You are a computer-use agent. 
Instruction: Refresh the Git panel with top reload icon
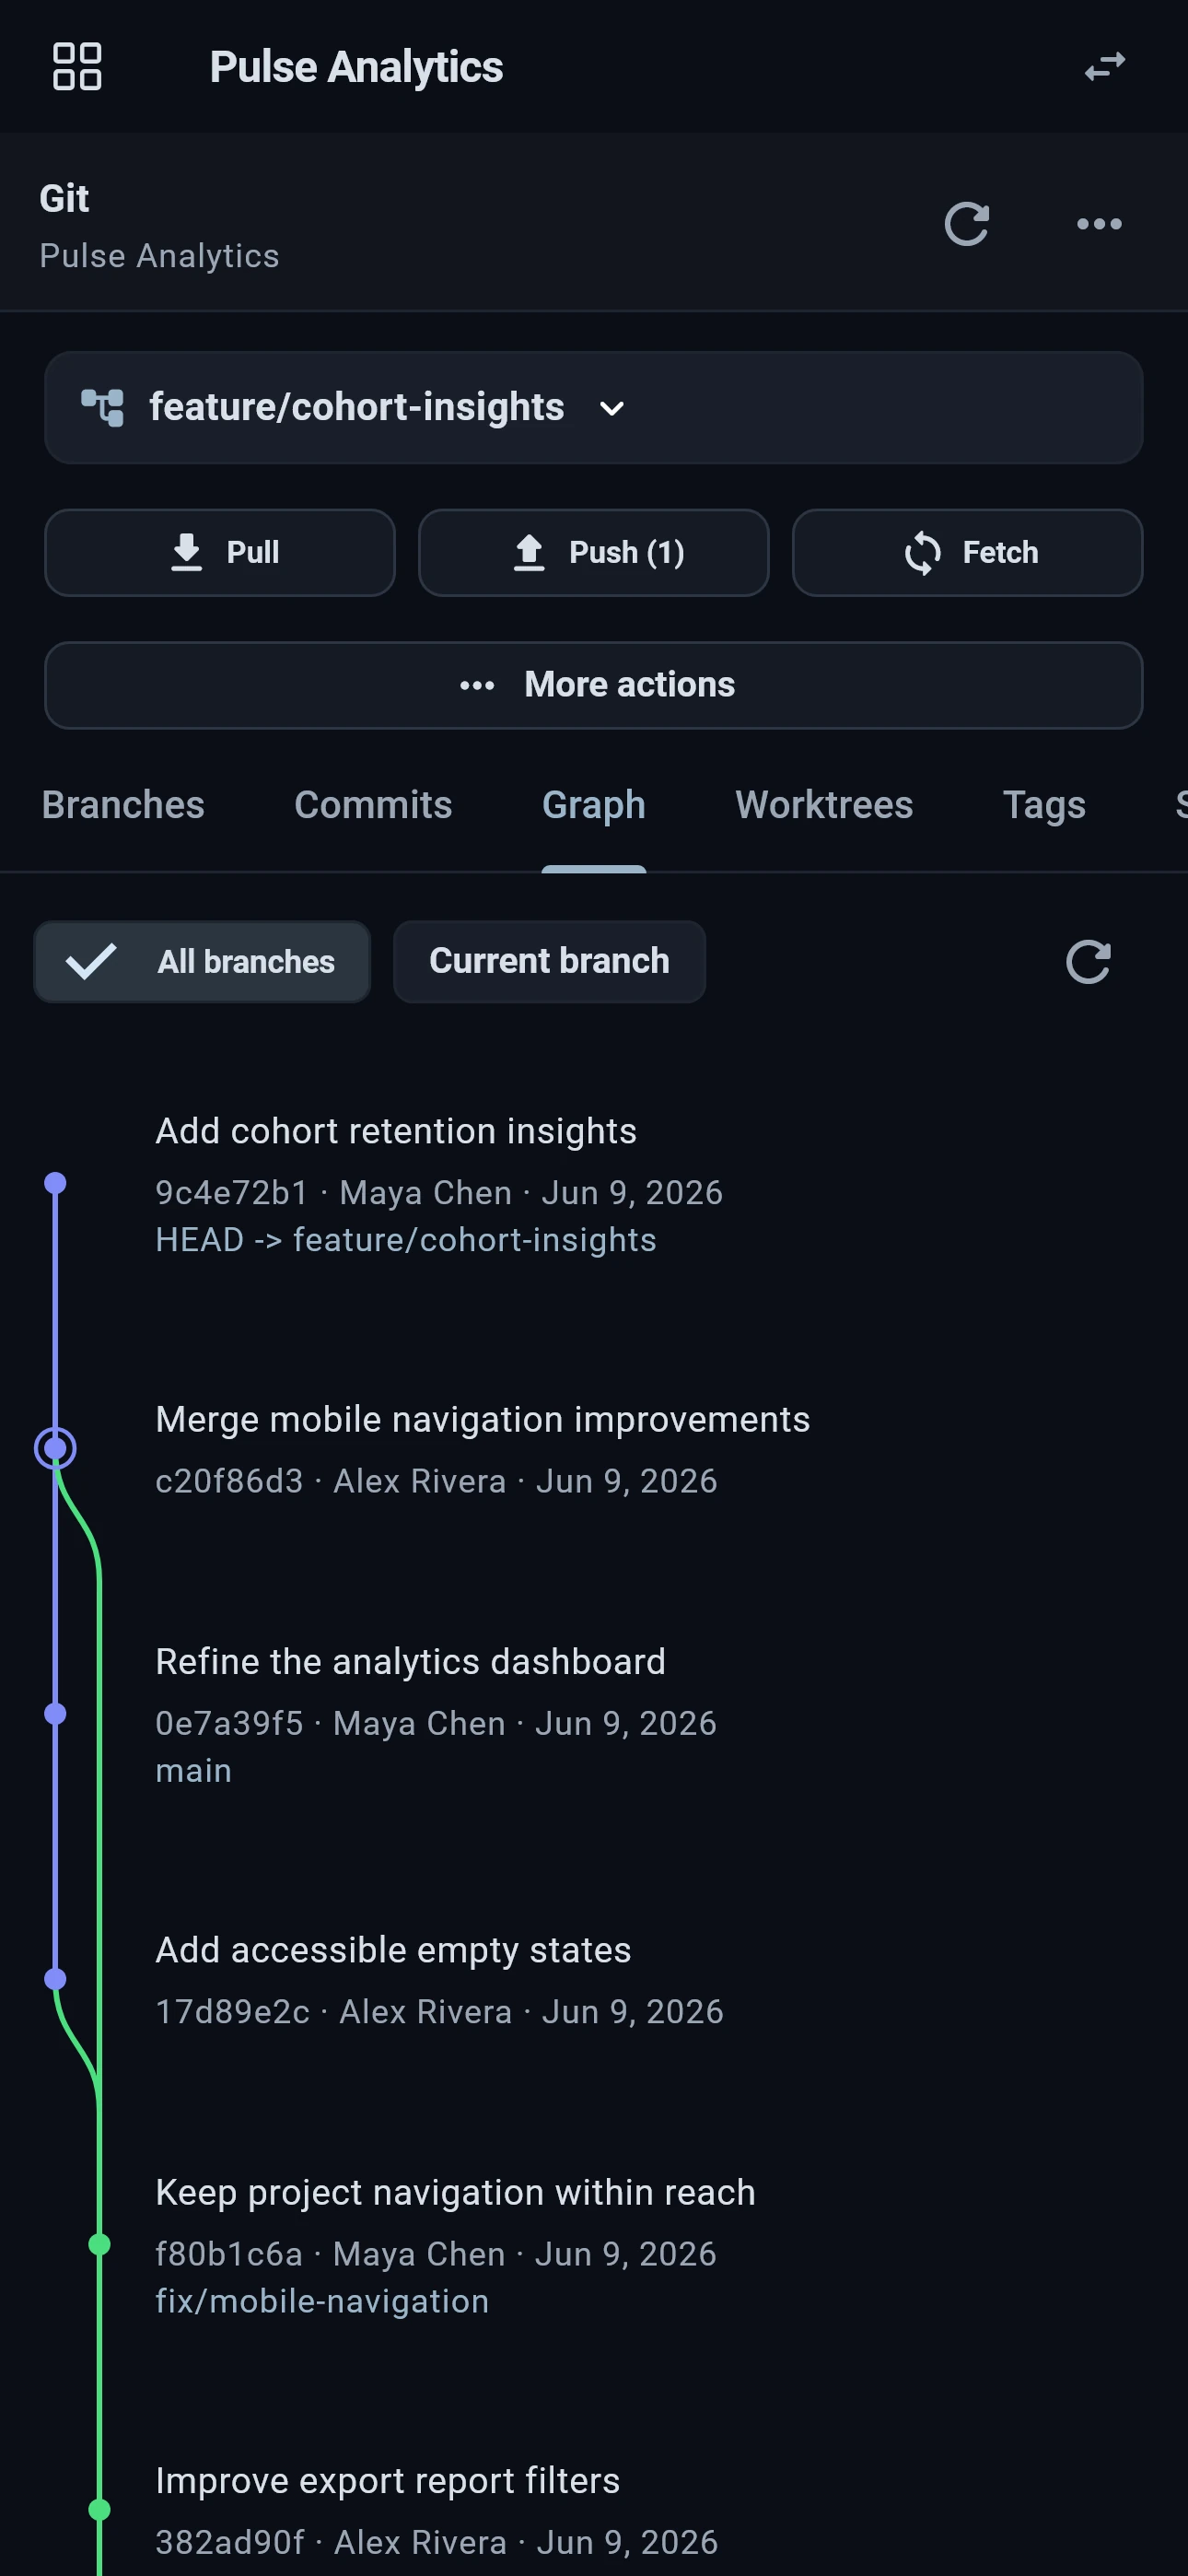tap(967, 224)
